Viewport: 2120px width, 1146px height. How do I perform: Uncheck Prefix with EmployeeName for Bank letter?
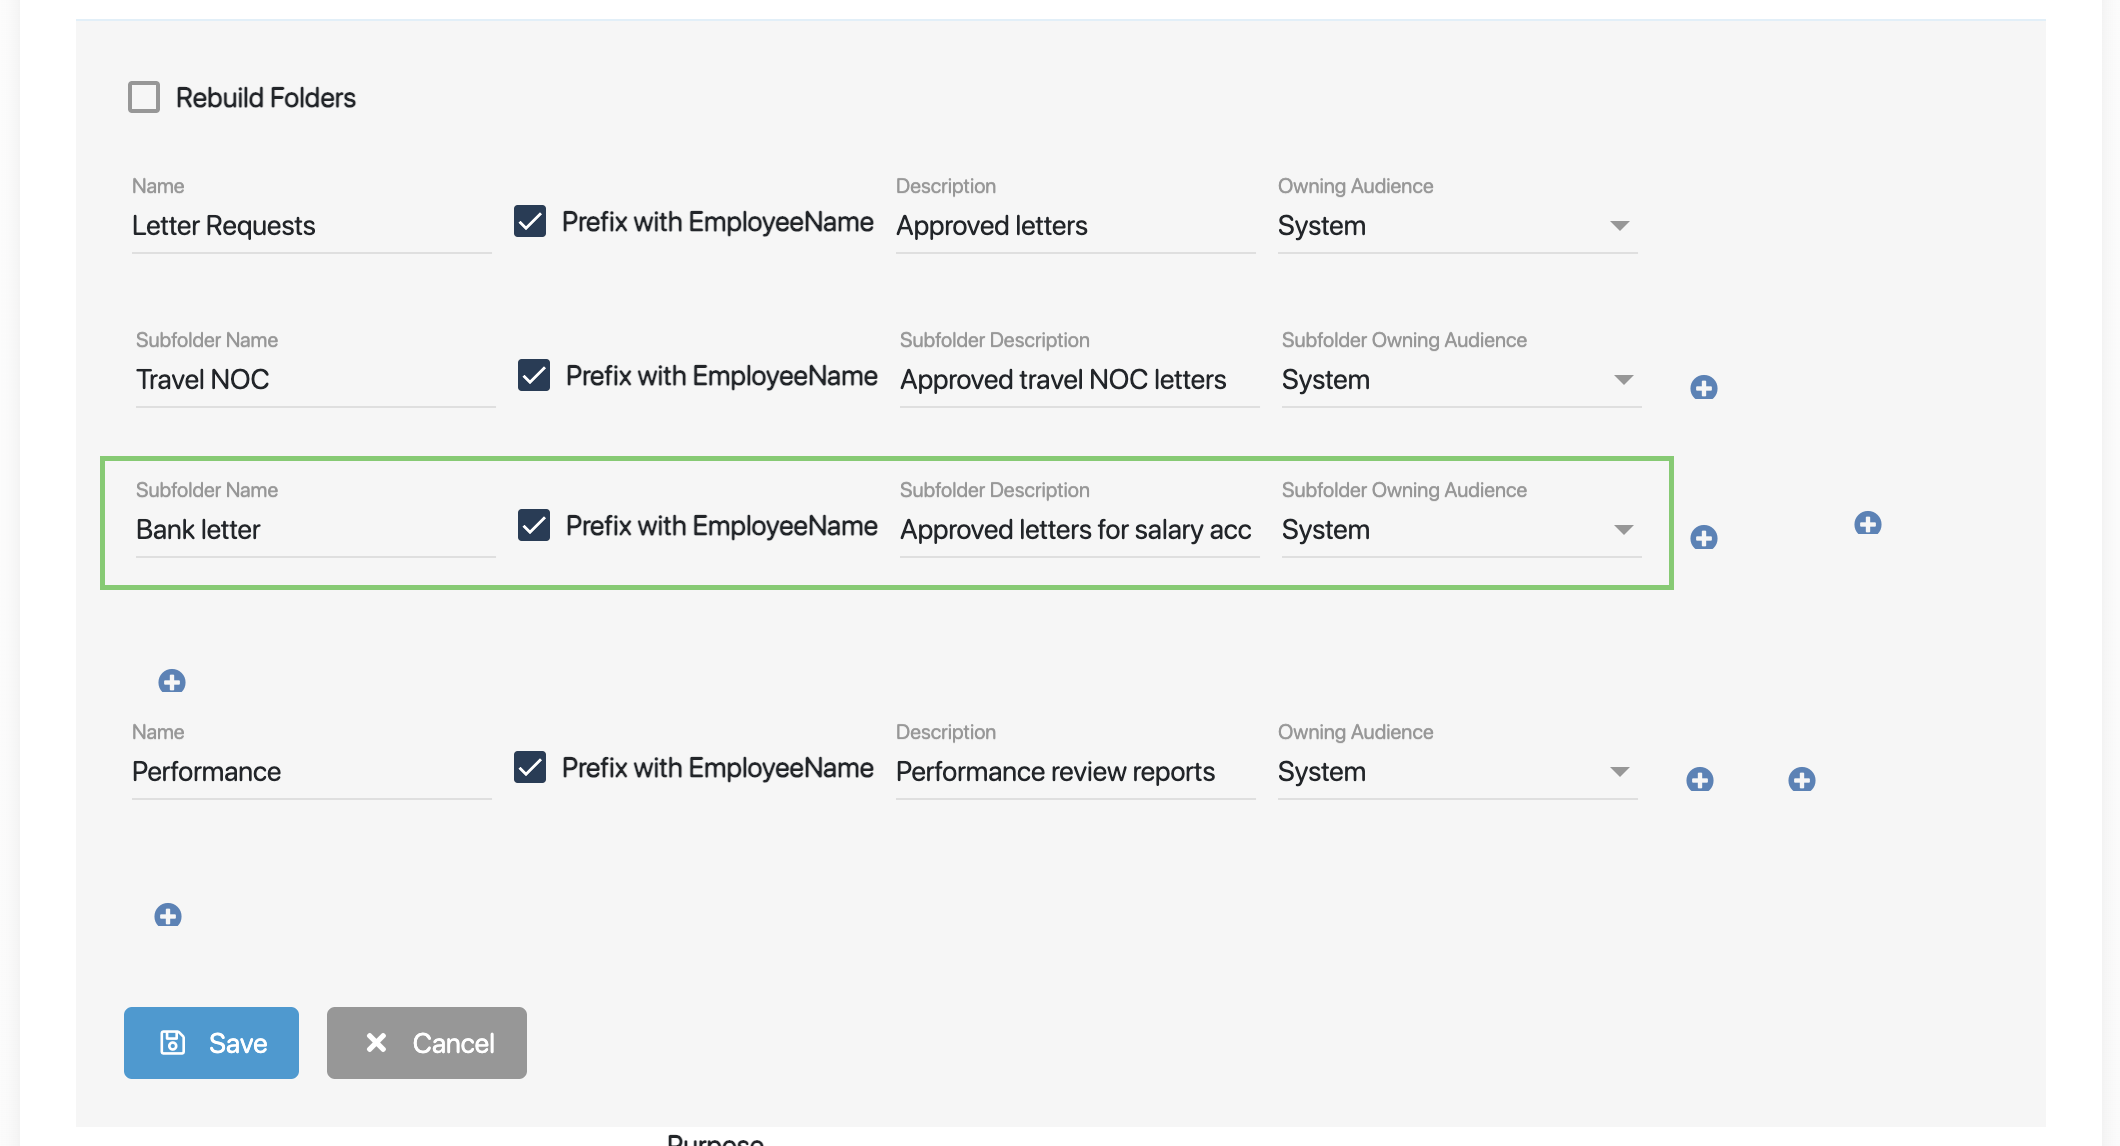[x=534, y=525]
